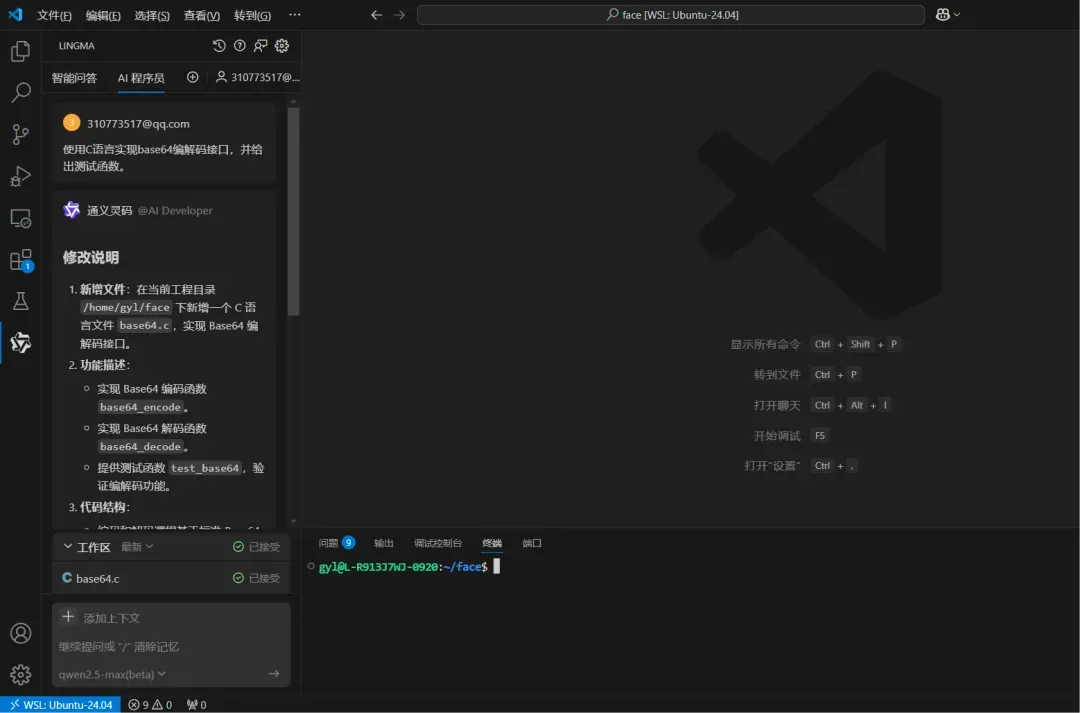Click the account 310773517@... in Lingma header
Viewport: 1080px width, 713px height.
(258, 77)
